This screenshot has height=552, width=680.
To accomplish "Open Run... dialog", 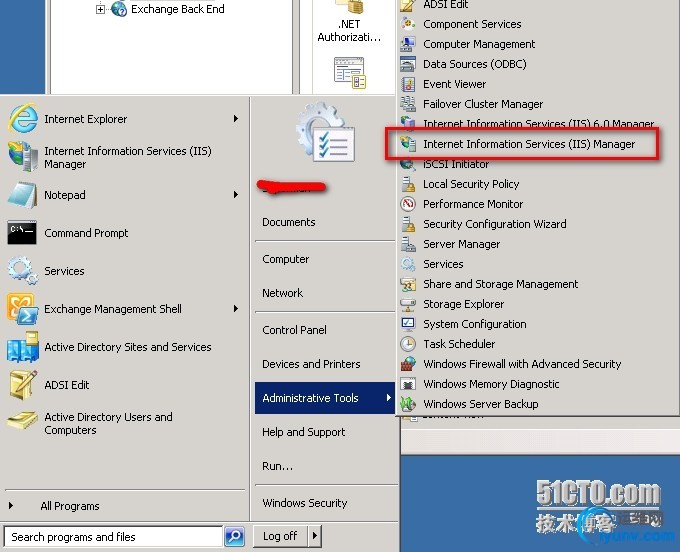I will point(278,466).
